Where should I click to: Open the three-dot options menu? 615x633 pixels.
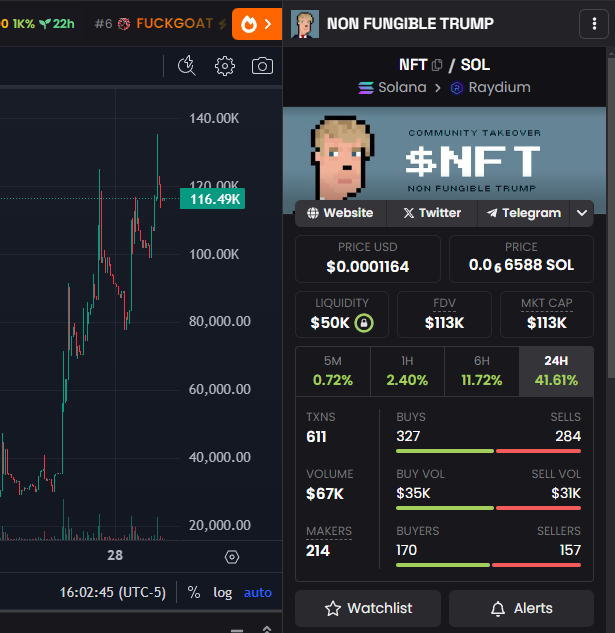click(594, 24)
